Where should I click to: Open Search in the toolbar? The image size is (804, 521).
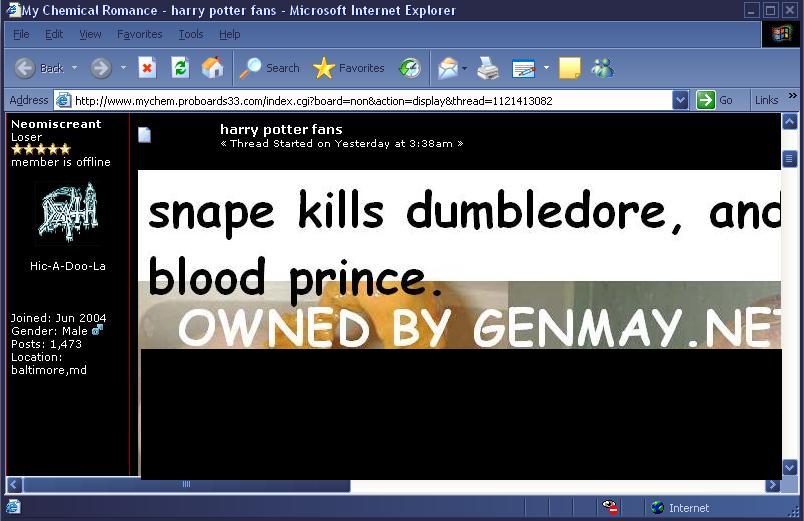[x=270, y=68]
